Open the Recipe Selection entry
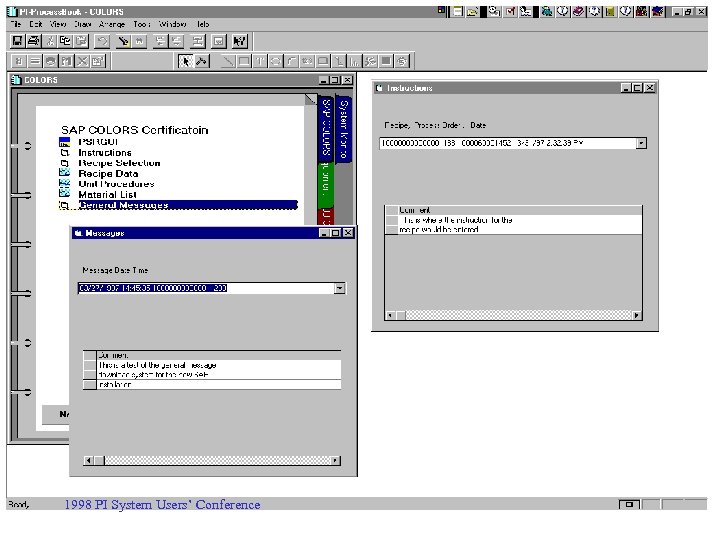 pos(119,163)
